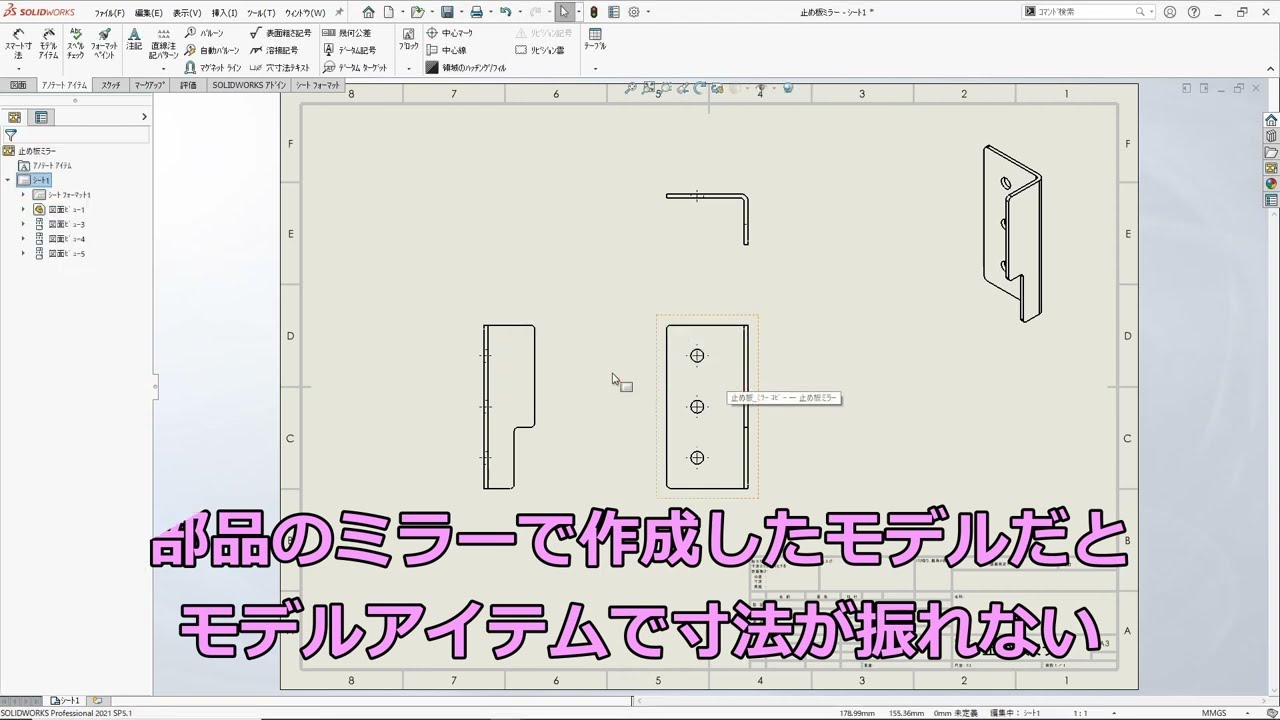Click the Select cursor tool
This screenshot has width=1280, height=720.
point(565,12)
